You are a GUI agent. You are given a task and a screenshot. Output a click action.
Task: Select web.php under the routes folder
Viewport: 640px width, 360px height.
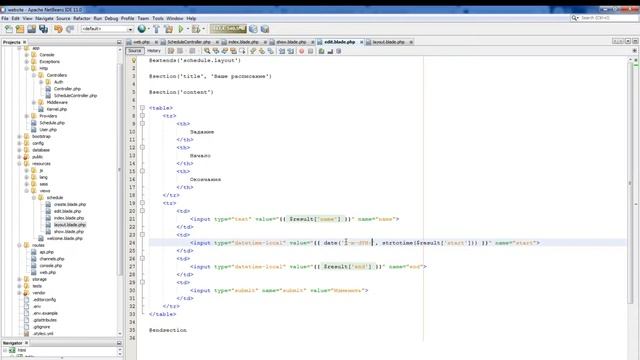[47, 272]
